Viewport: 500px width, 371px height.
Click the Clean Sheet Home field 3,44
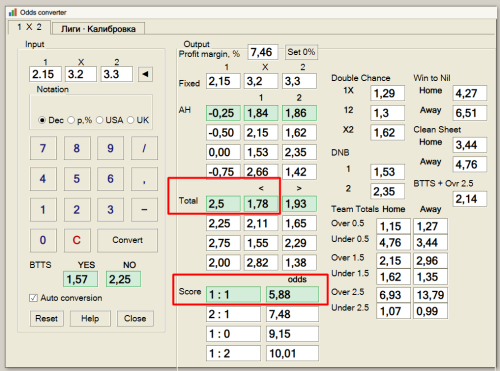(x=470, y=145)
